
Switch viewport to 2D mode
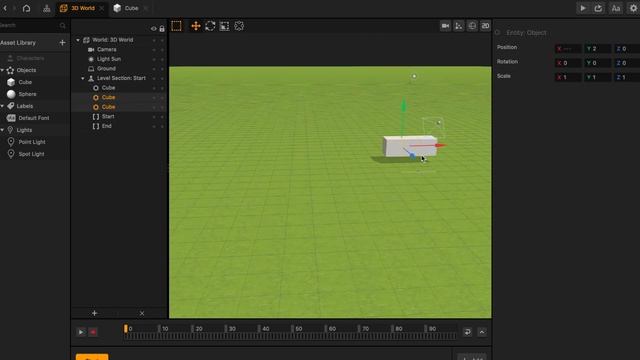click(x=485, y=26)
